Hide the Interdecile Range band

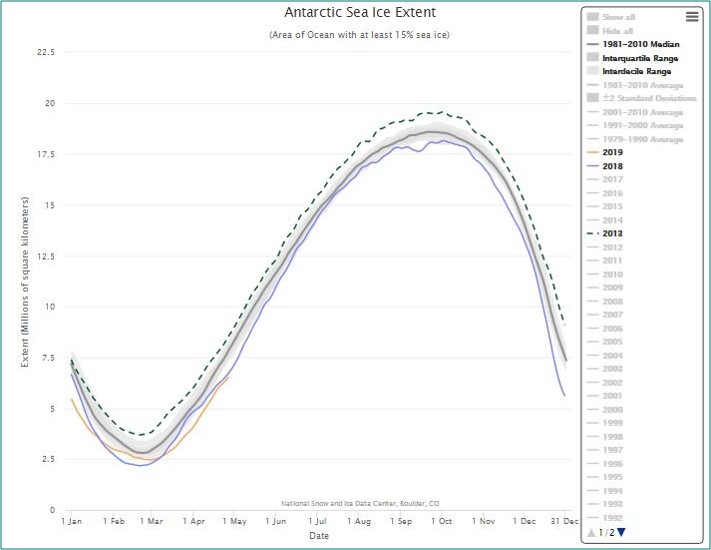[x=637, y=71]
